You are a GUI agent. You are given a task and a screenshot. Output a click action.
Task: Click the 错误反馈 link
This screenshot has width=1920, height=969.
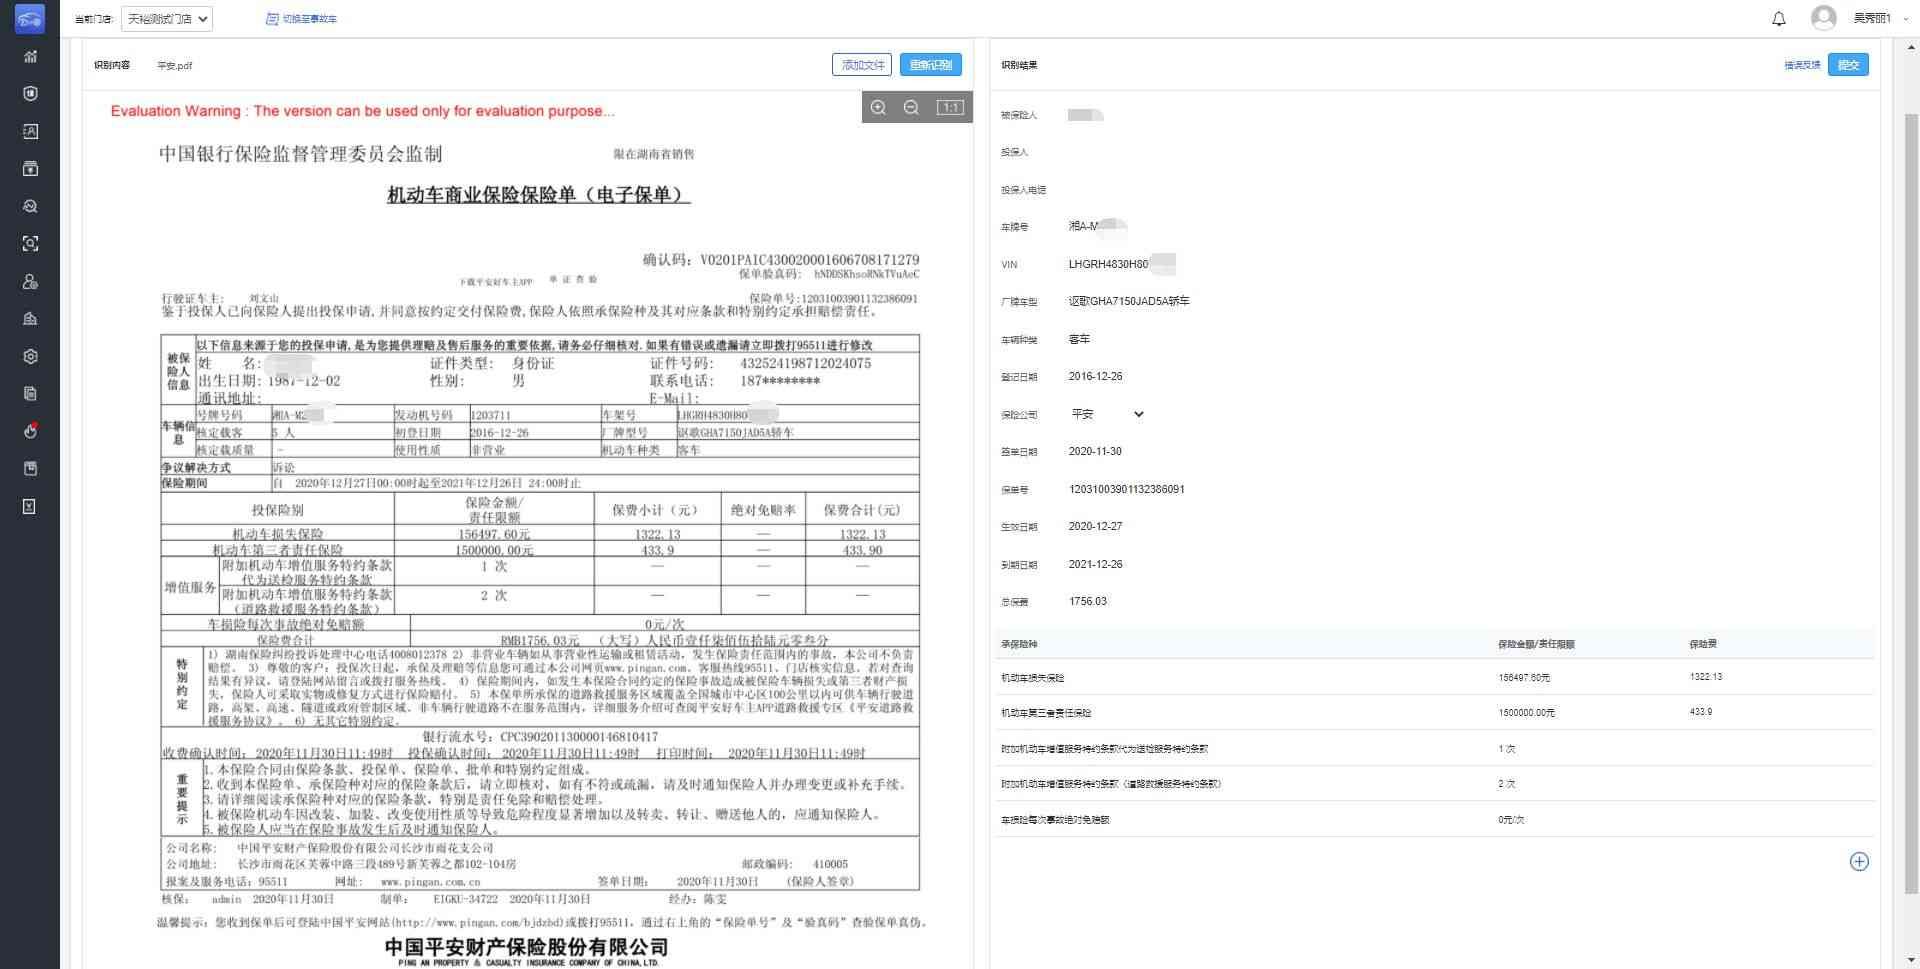pos(1801,65)
